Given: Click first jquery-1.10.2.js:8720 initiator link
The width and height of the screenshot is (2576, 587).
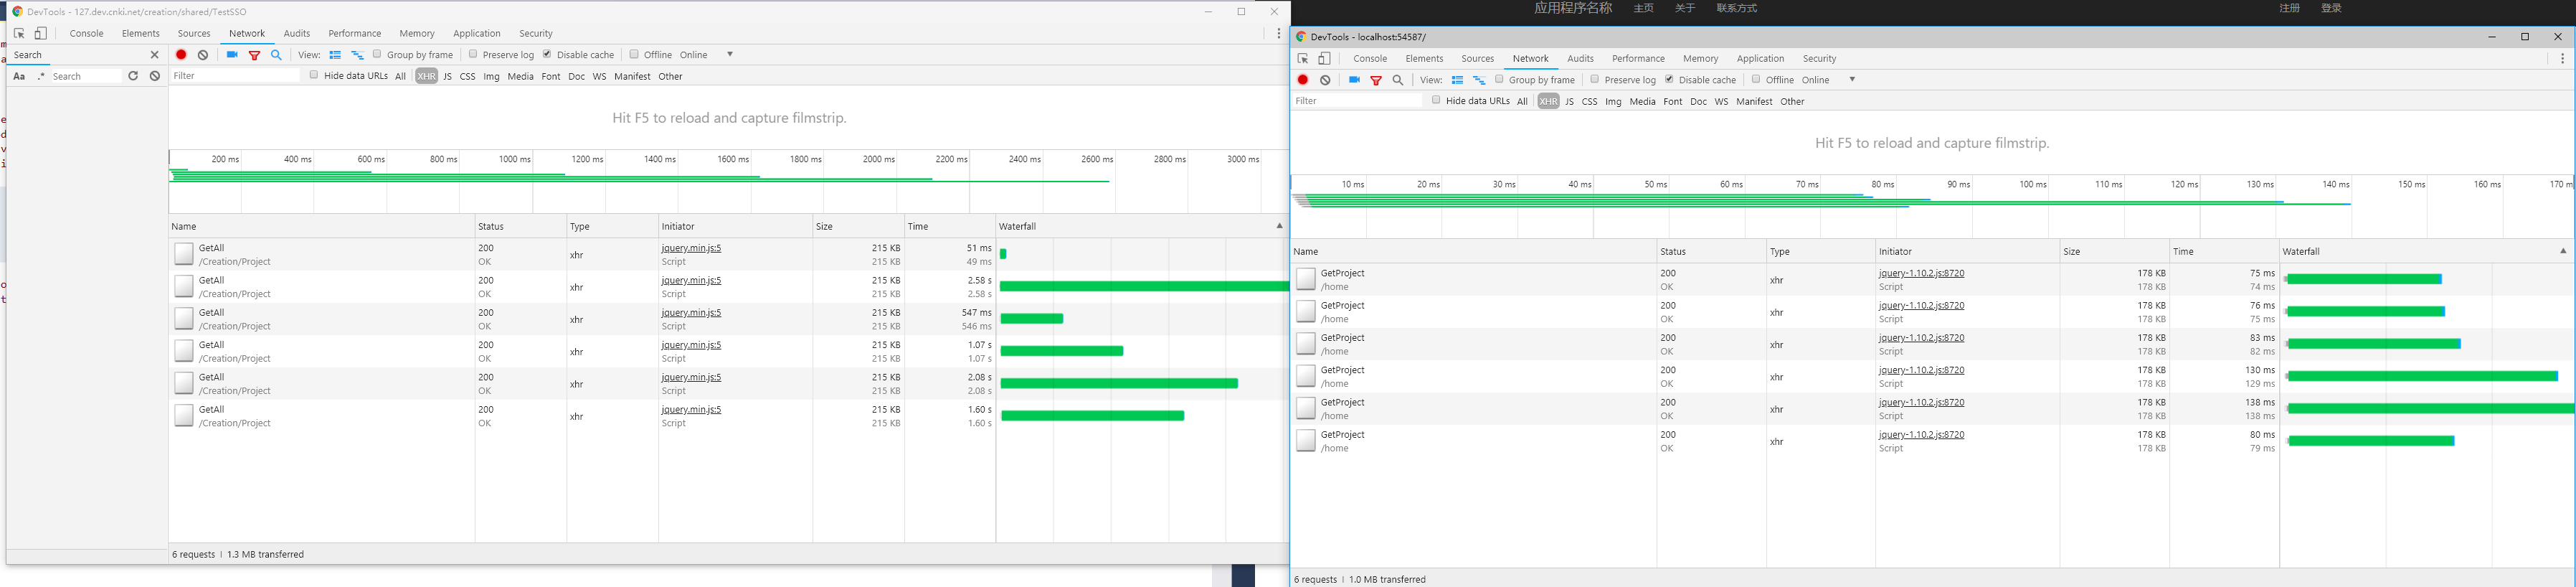Looking at the screenshot, I should click(1921, 273).
